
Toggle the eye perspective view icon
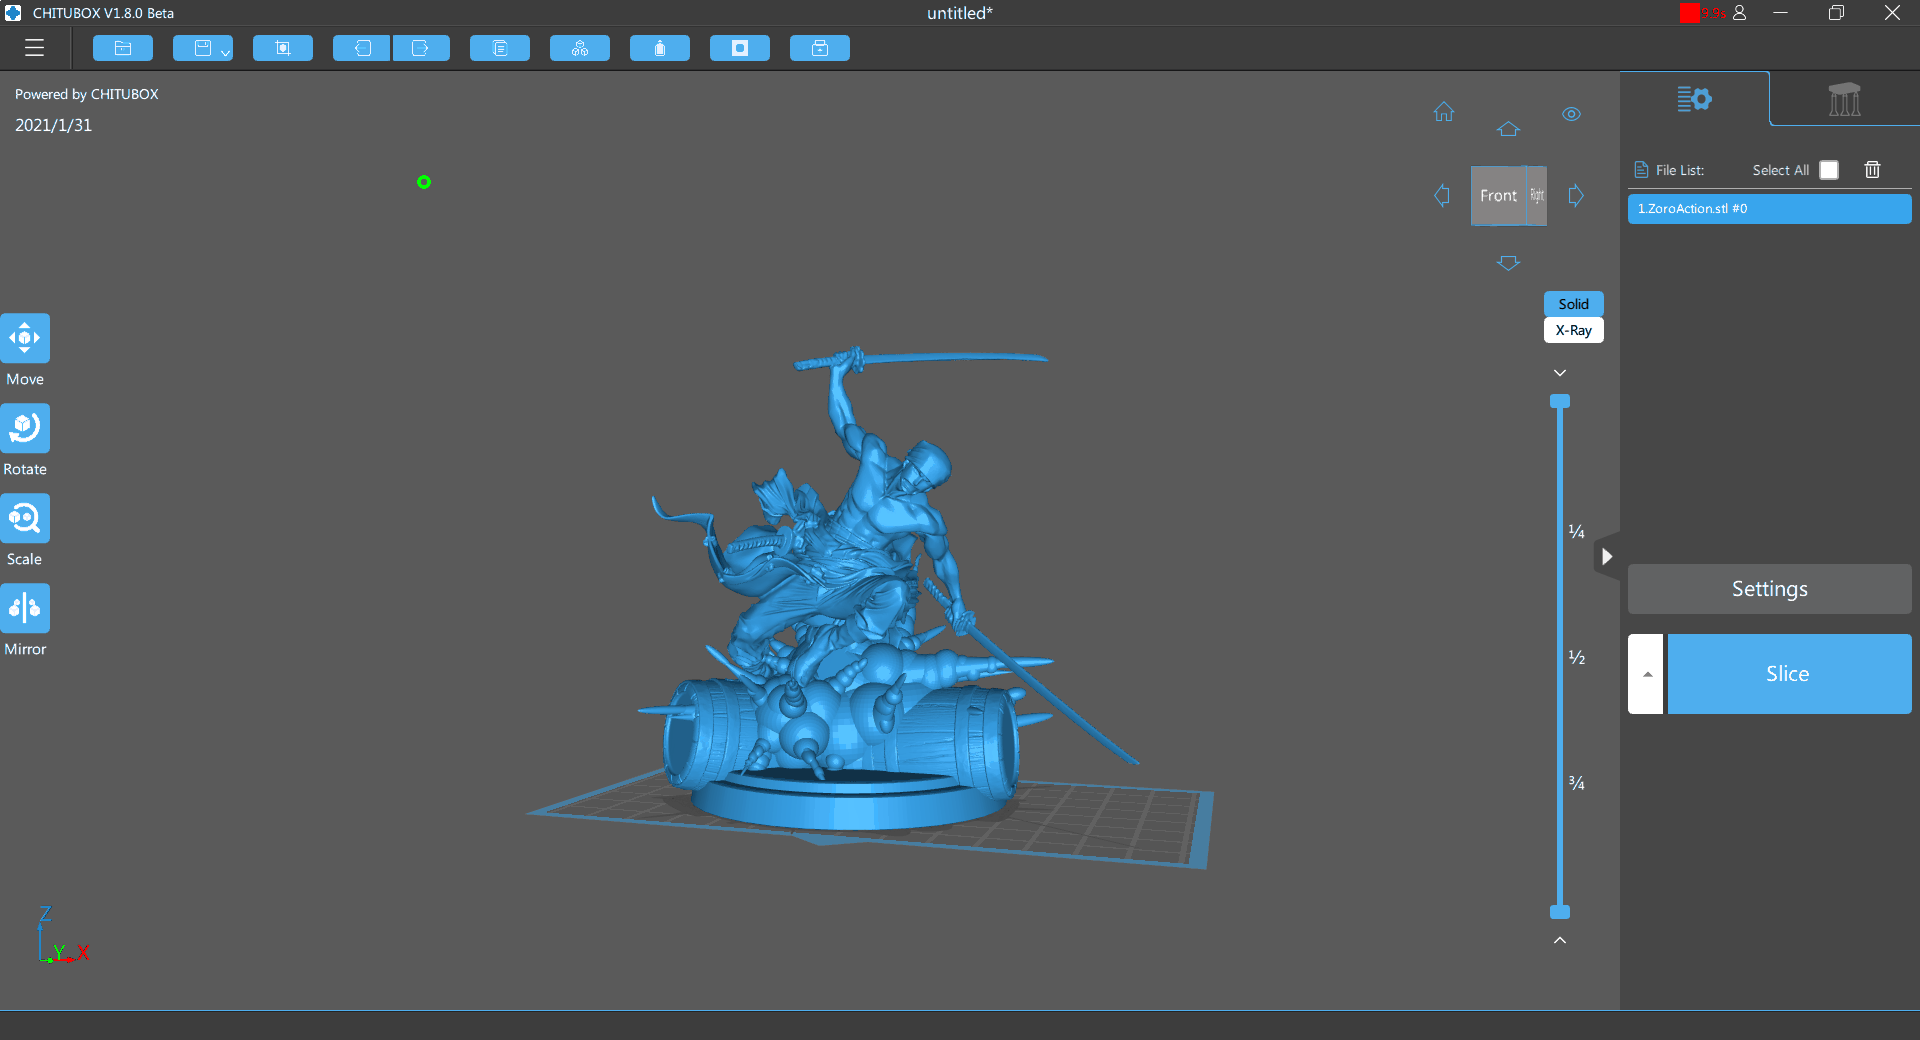(1571, 114)
